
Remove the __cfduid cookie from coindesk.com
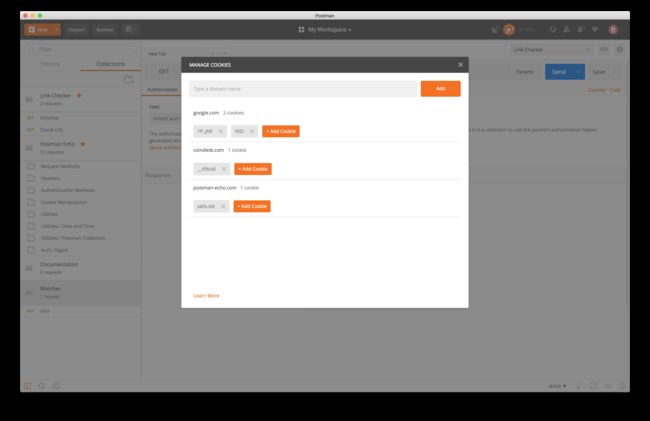tap(224, 169)
